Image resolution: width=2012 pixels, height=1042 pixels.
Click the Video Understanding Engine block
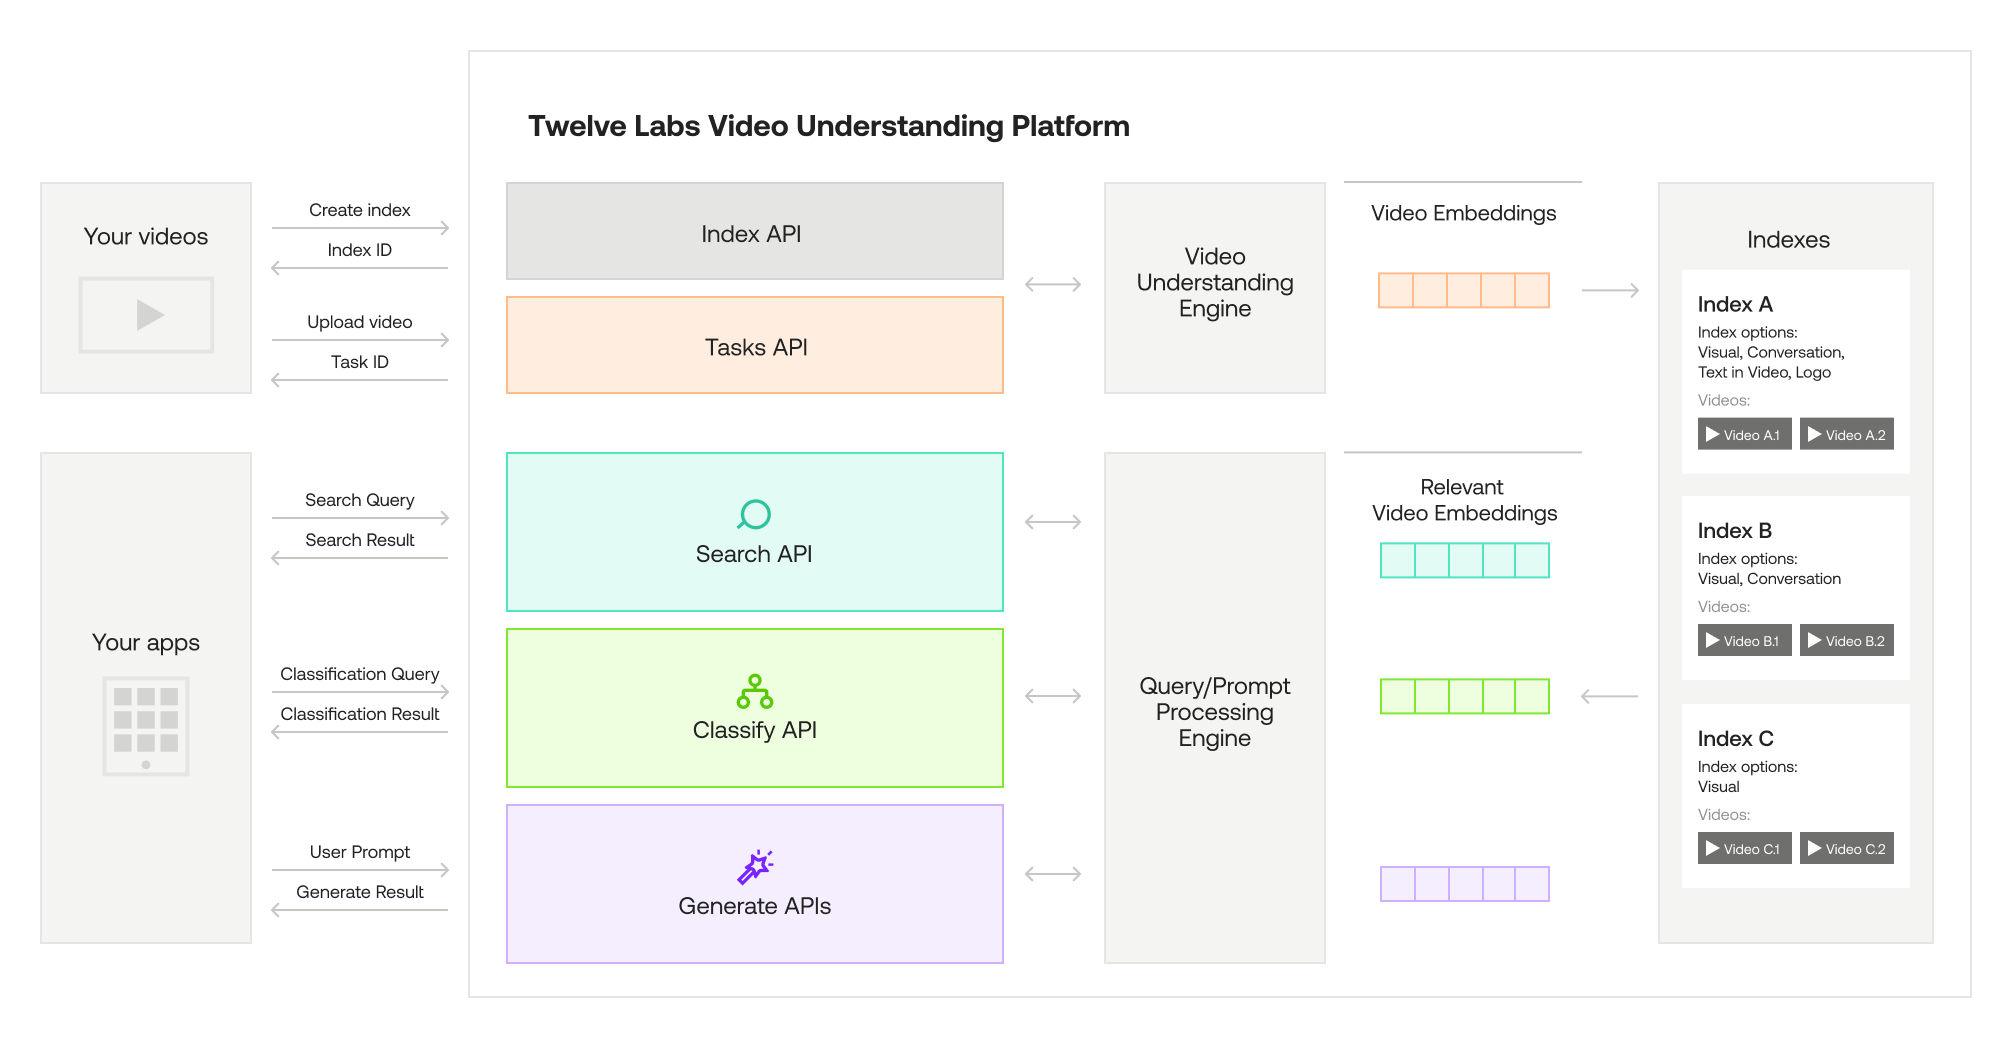point(1214,288)
